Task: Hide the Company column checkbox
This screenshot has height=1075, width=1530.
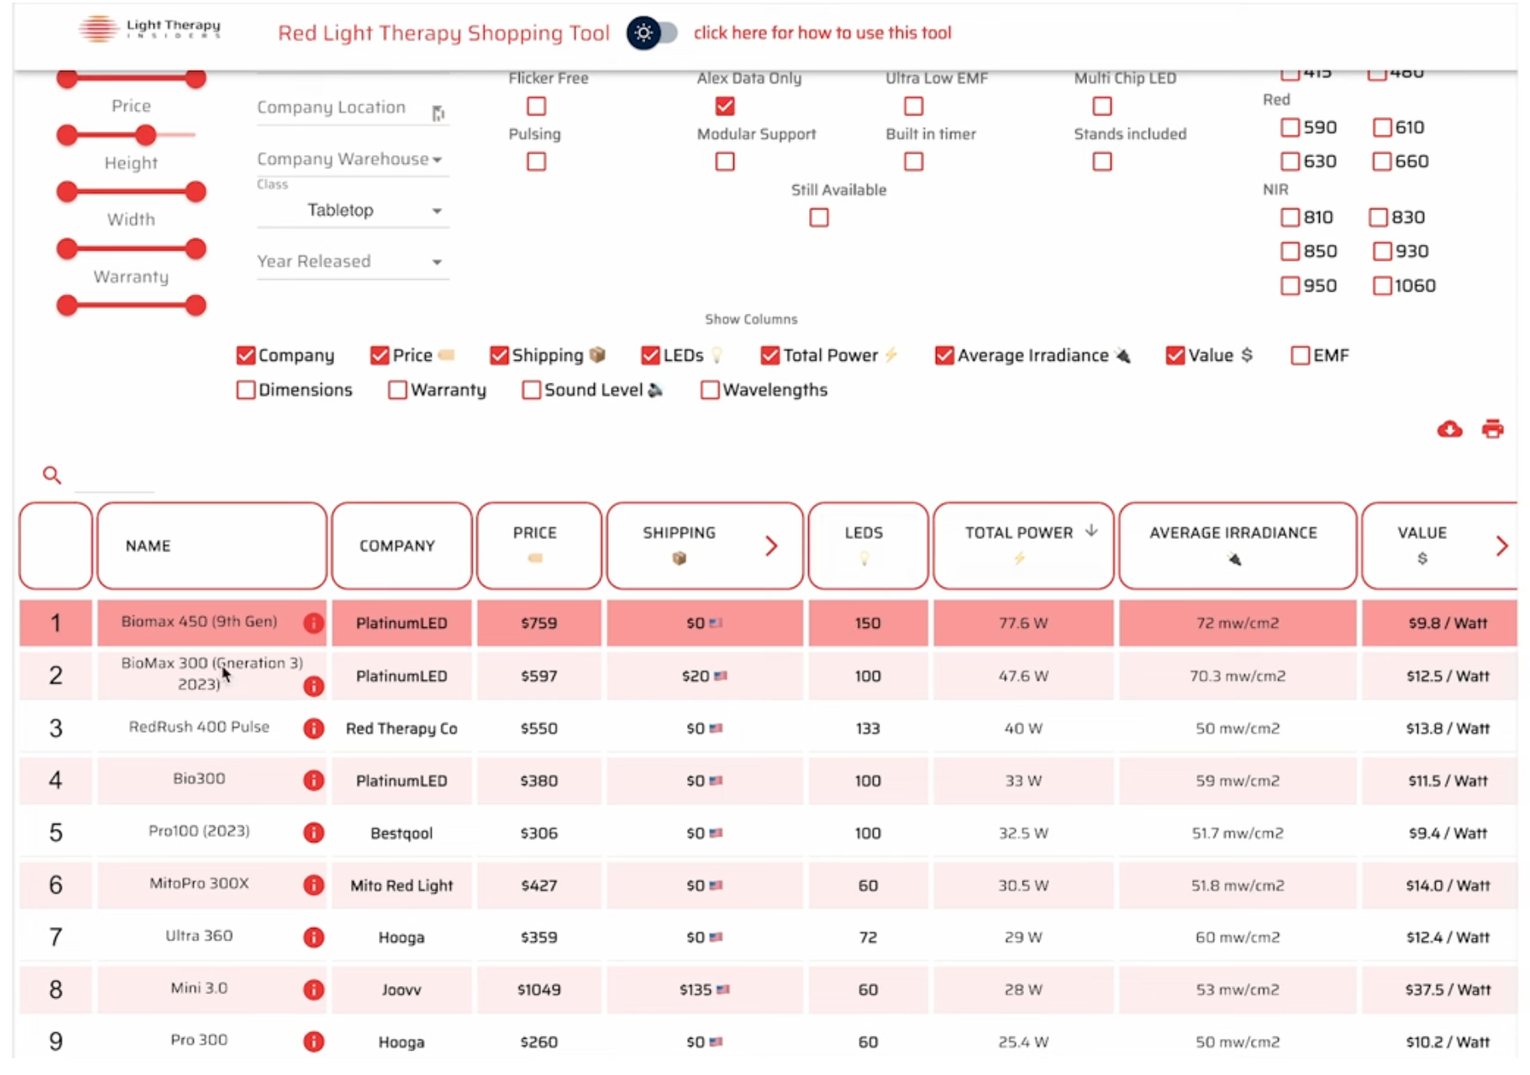Action: [246, 355]
